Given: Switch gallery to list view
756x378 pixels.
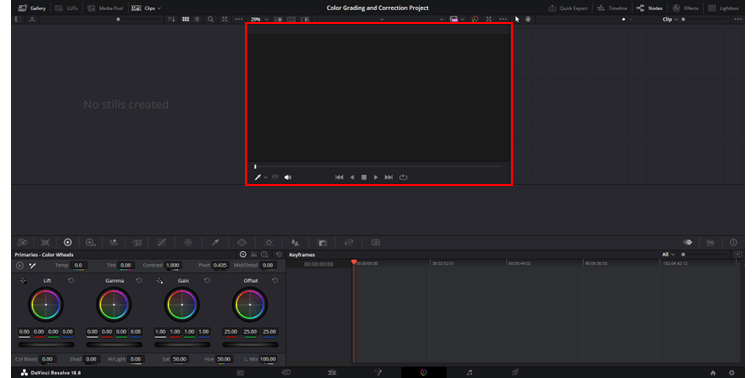Looking at the screenshot, I should pos(197,19).
